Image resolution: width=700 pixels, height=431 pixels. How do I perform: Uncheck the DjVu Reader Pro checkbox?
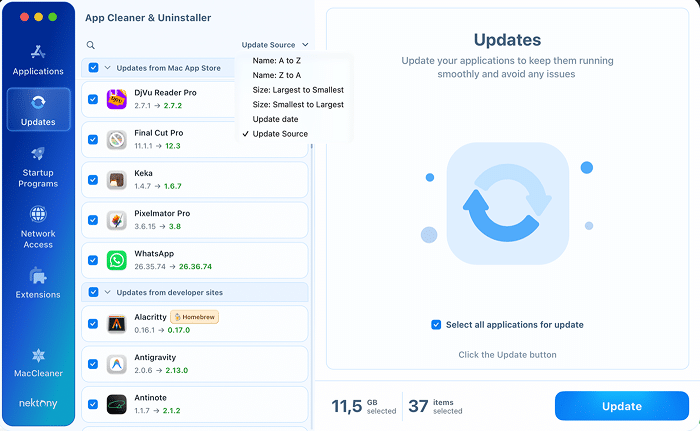pos(93,99)
